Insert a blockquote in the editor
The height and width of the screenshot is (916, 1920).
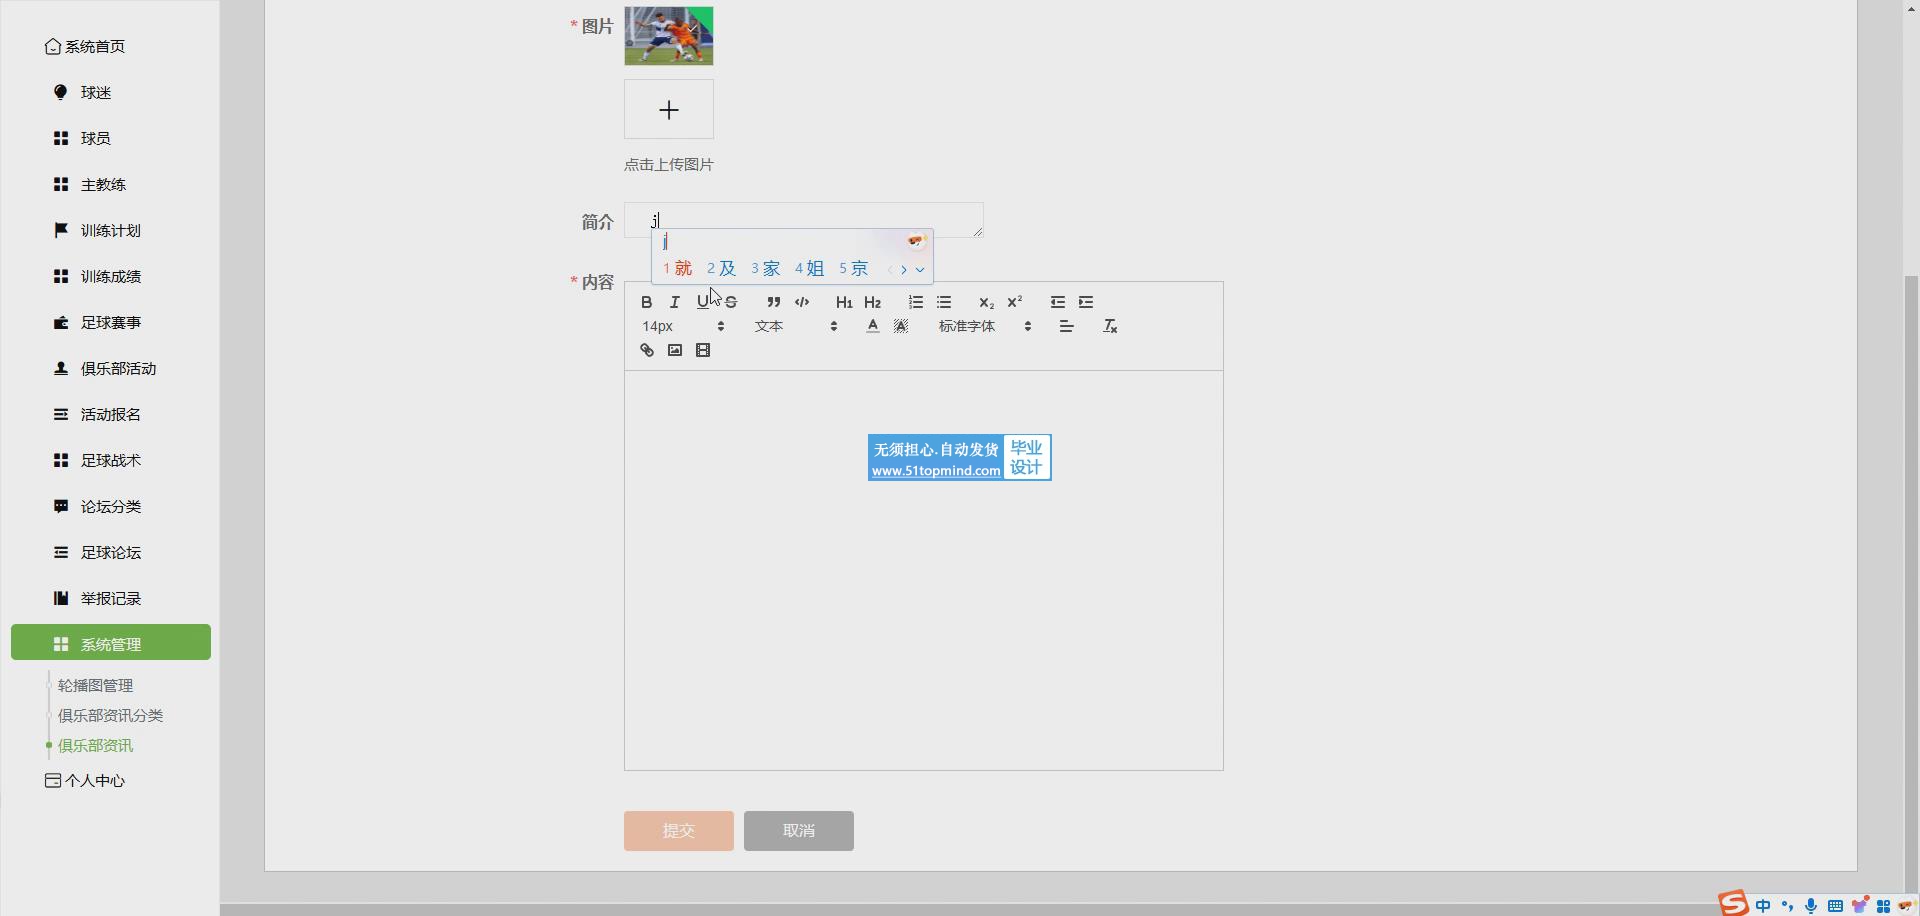coord(773,302)
